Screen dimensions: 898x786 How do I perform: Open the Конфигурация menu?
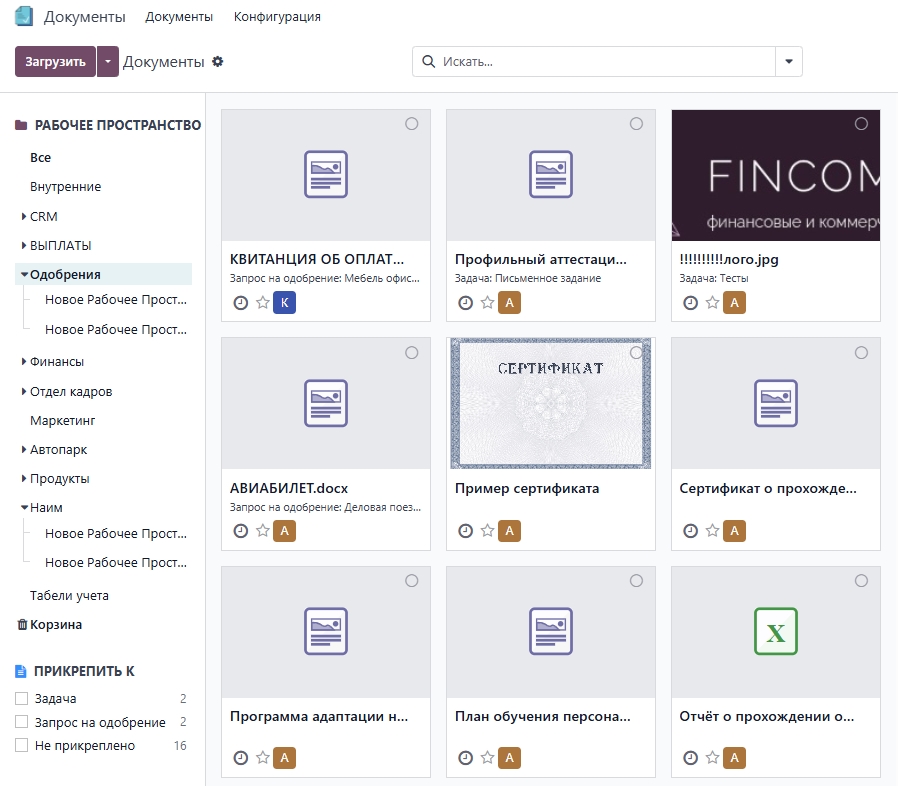(x=277, y=17)
